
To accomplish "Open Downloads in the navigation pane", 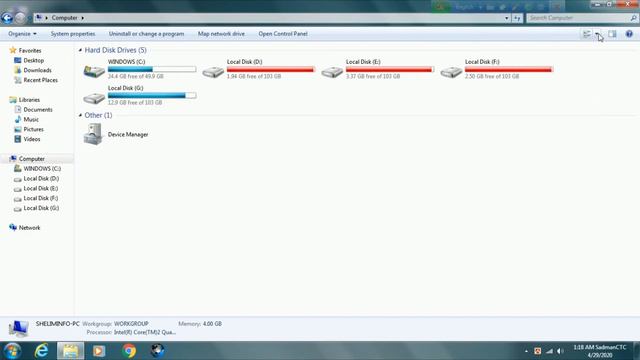I will [37, 70].
